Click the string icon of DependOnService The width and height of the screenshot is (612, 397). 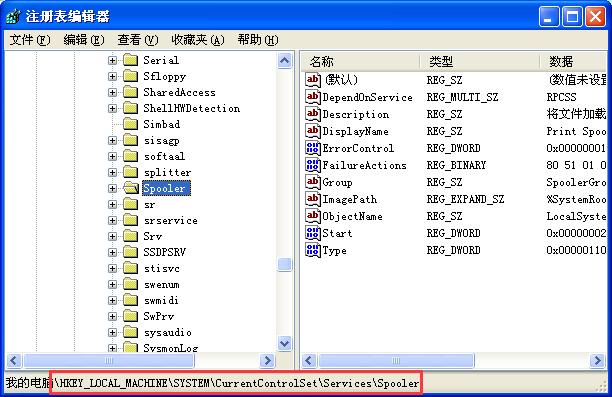(x=313, y=97)
